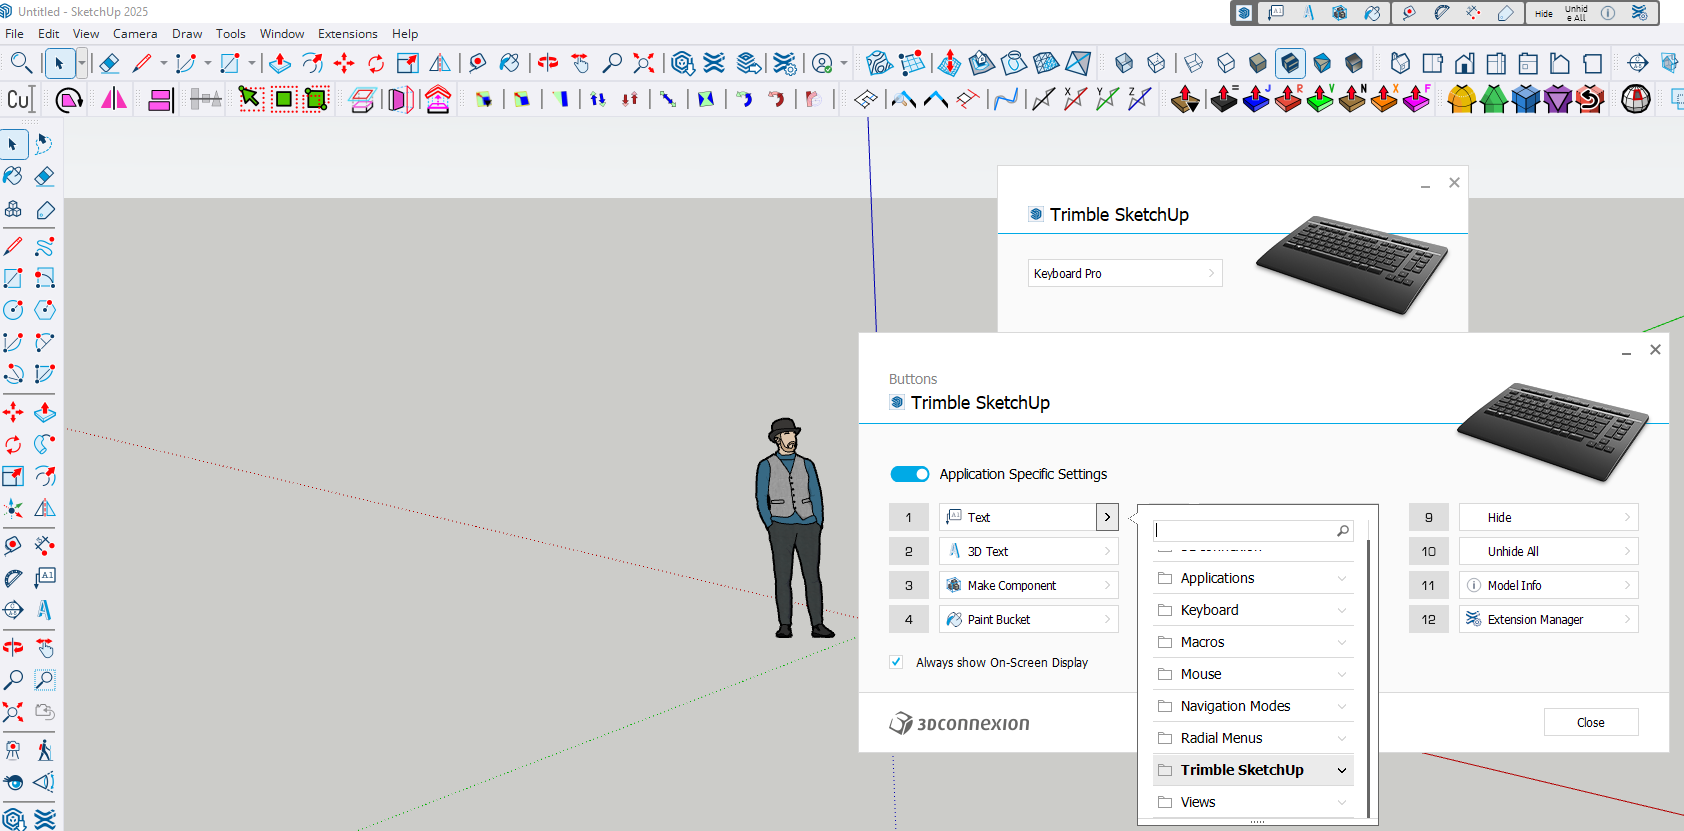Click button 3 assignment Make Component

(1029, 585)
